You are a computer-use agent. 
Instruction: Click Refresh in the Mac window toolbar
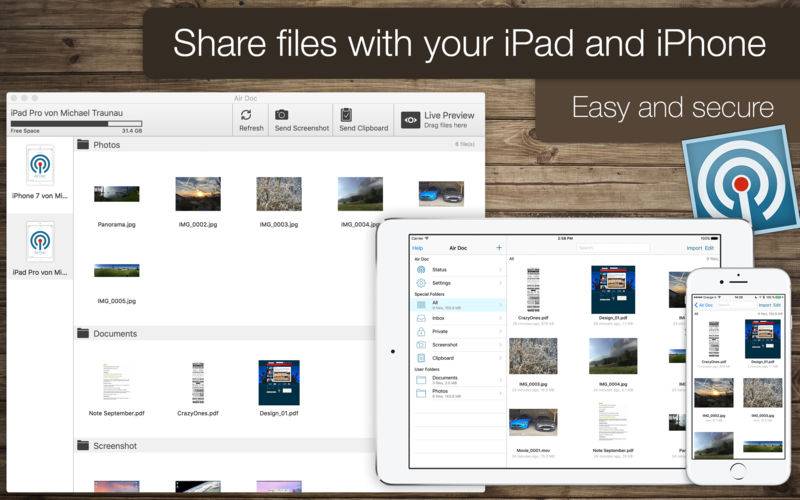(251, 120)
